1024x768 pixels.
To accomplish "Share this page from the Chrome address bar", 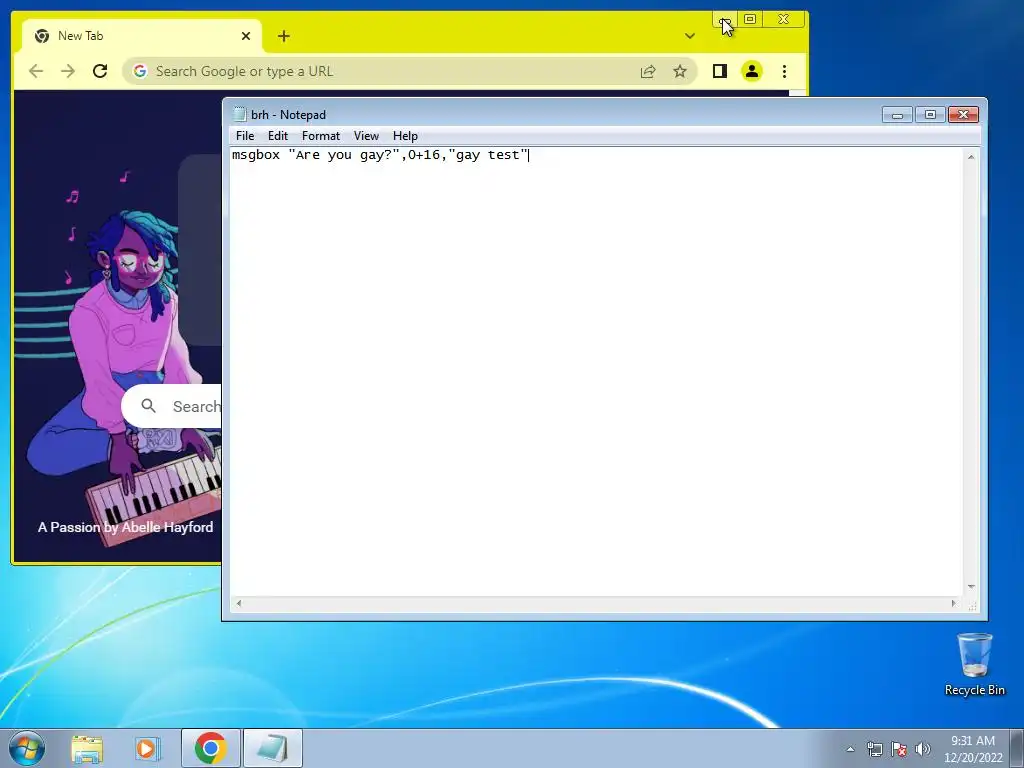I will tap(648, 71).
